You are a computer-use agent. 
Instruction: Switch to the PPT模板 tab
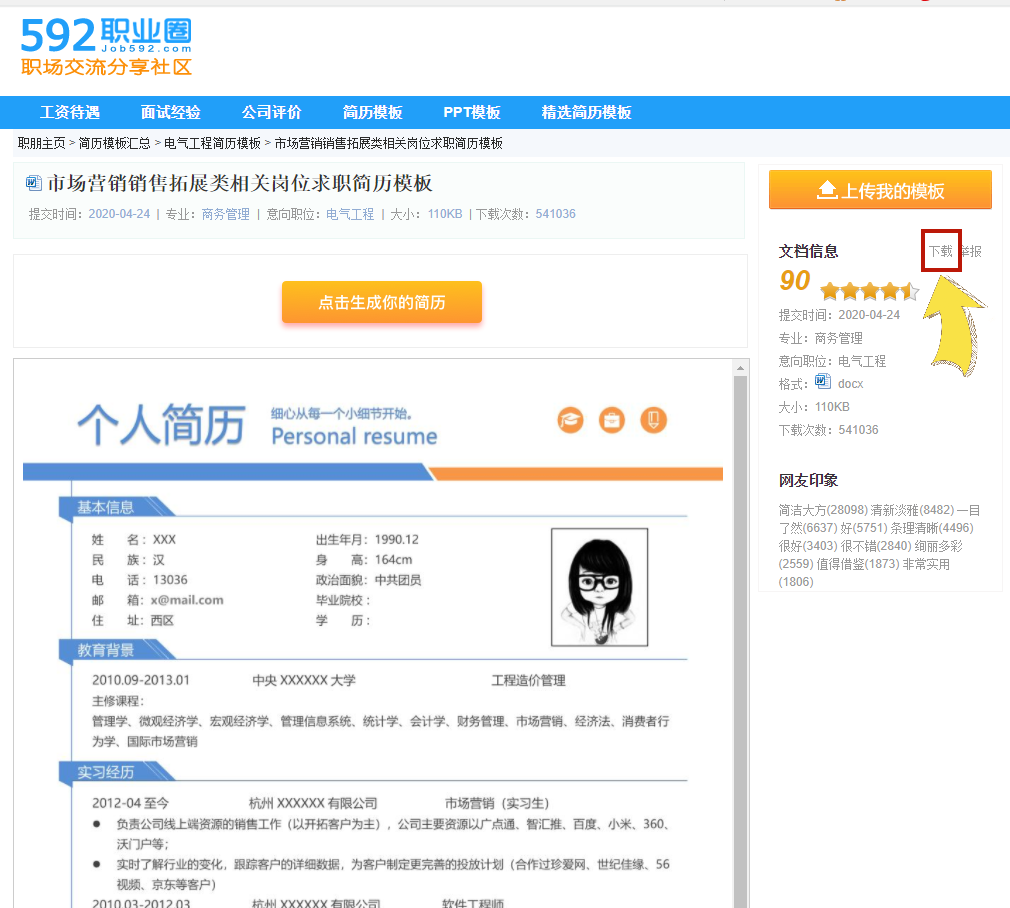click(470, 112)
